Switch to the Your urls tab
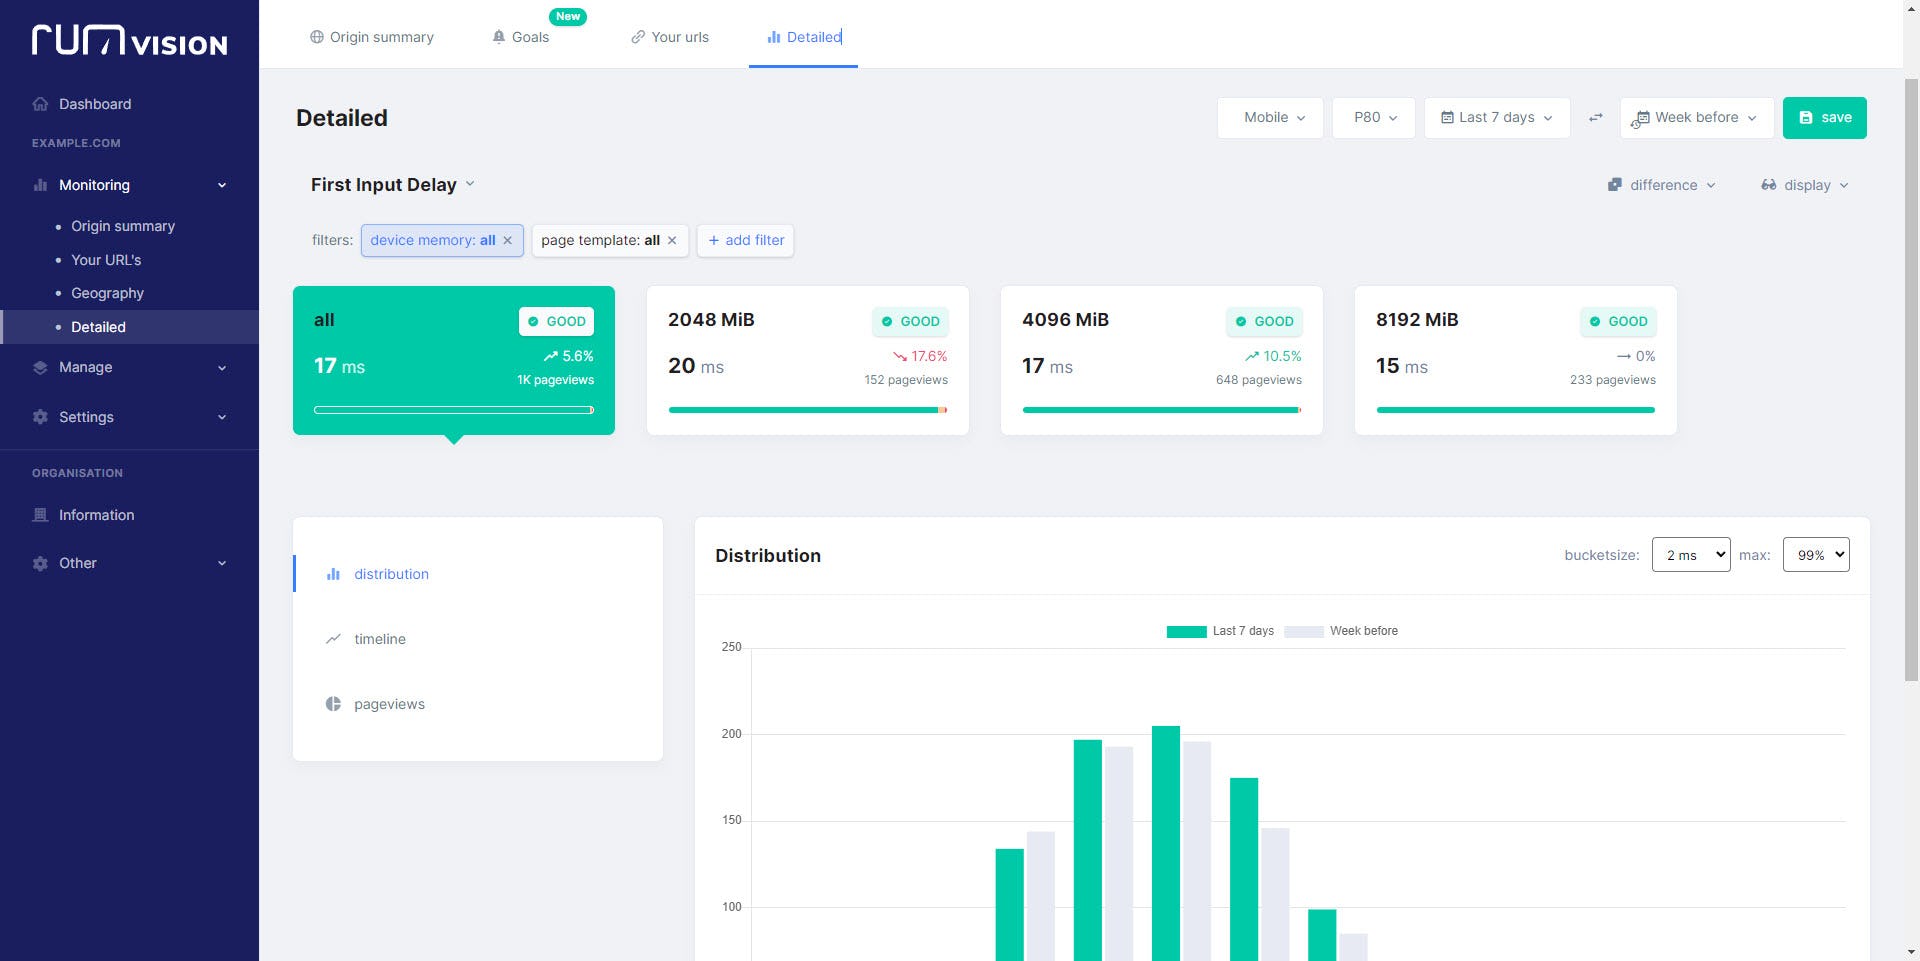The width and height of the screenshot is (1920, 961). click(669, 36)
